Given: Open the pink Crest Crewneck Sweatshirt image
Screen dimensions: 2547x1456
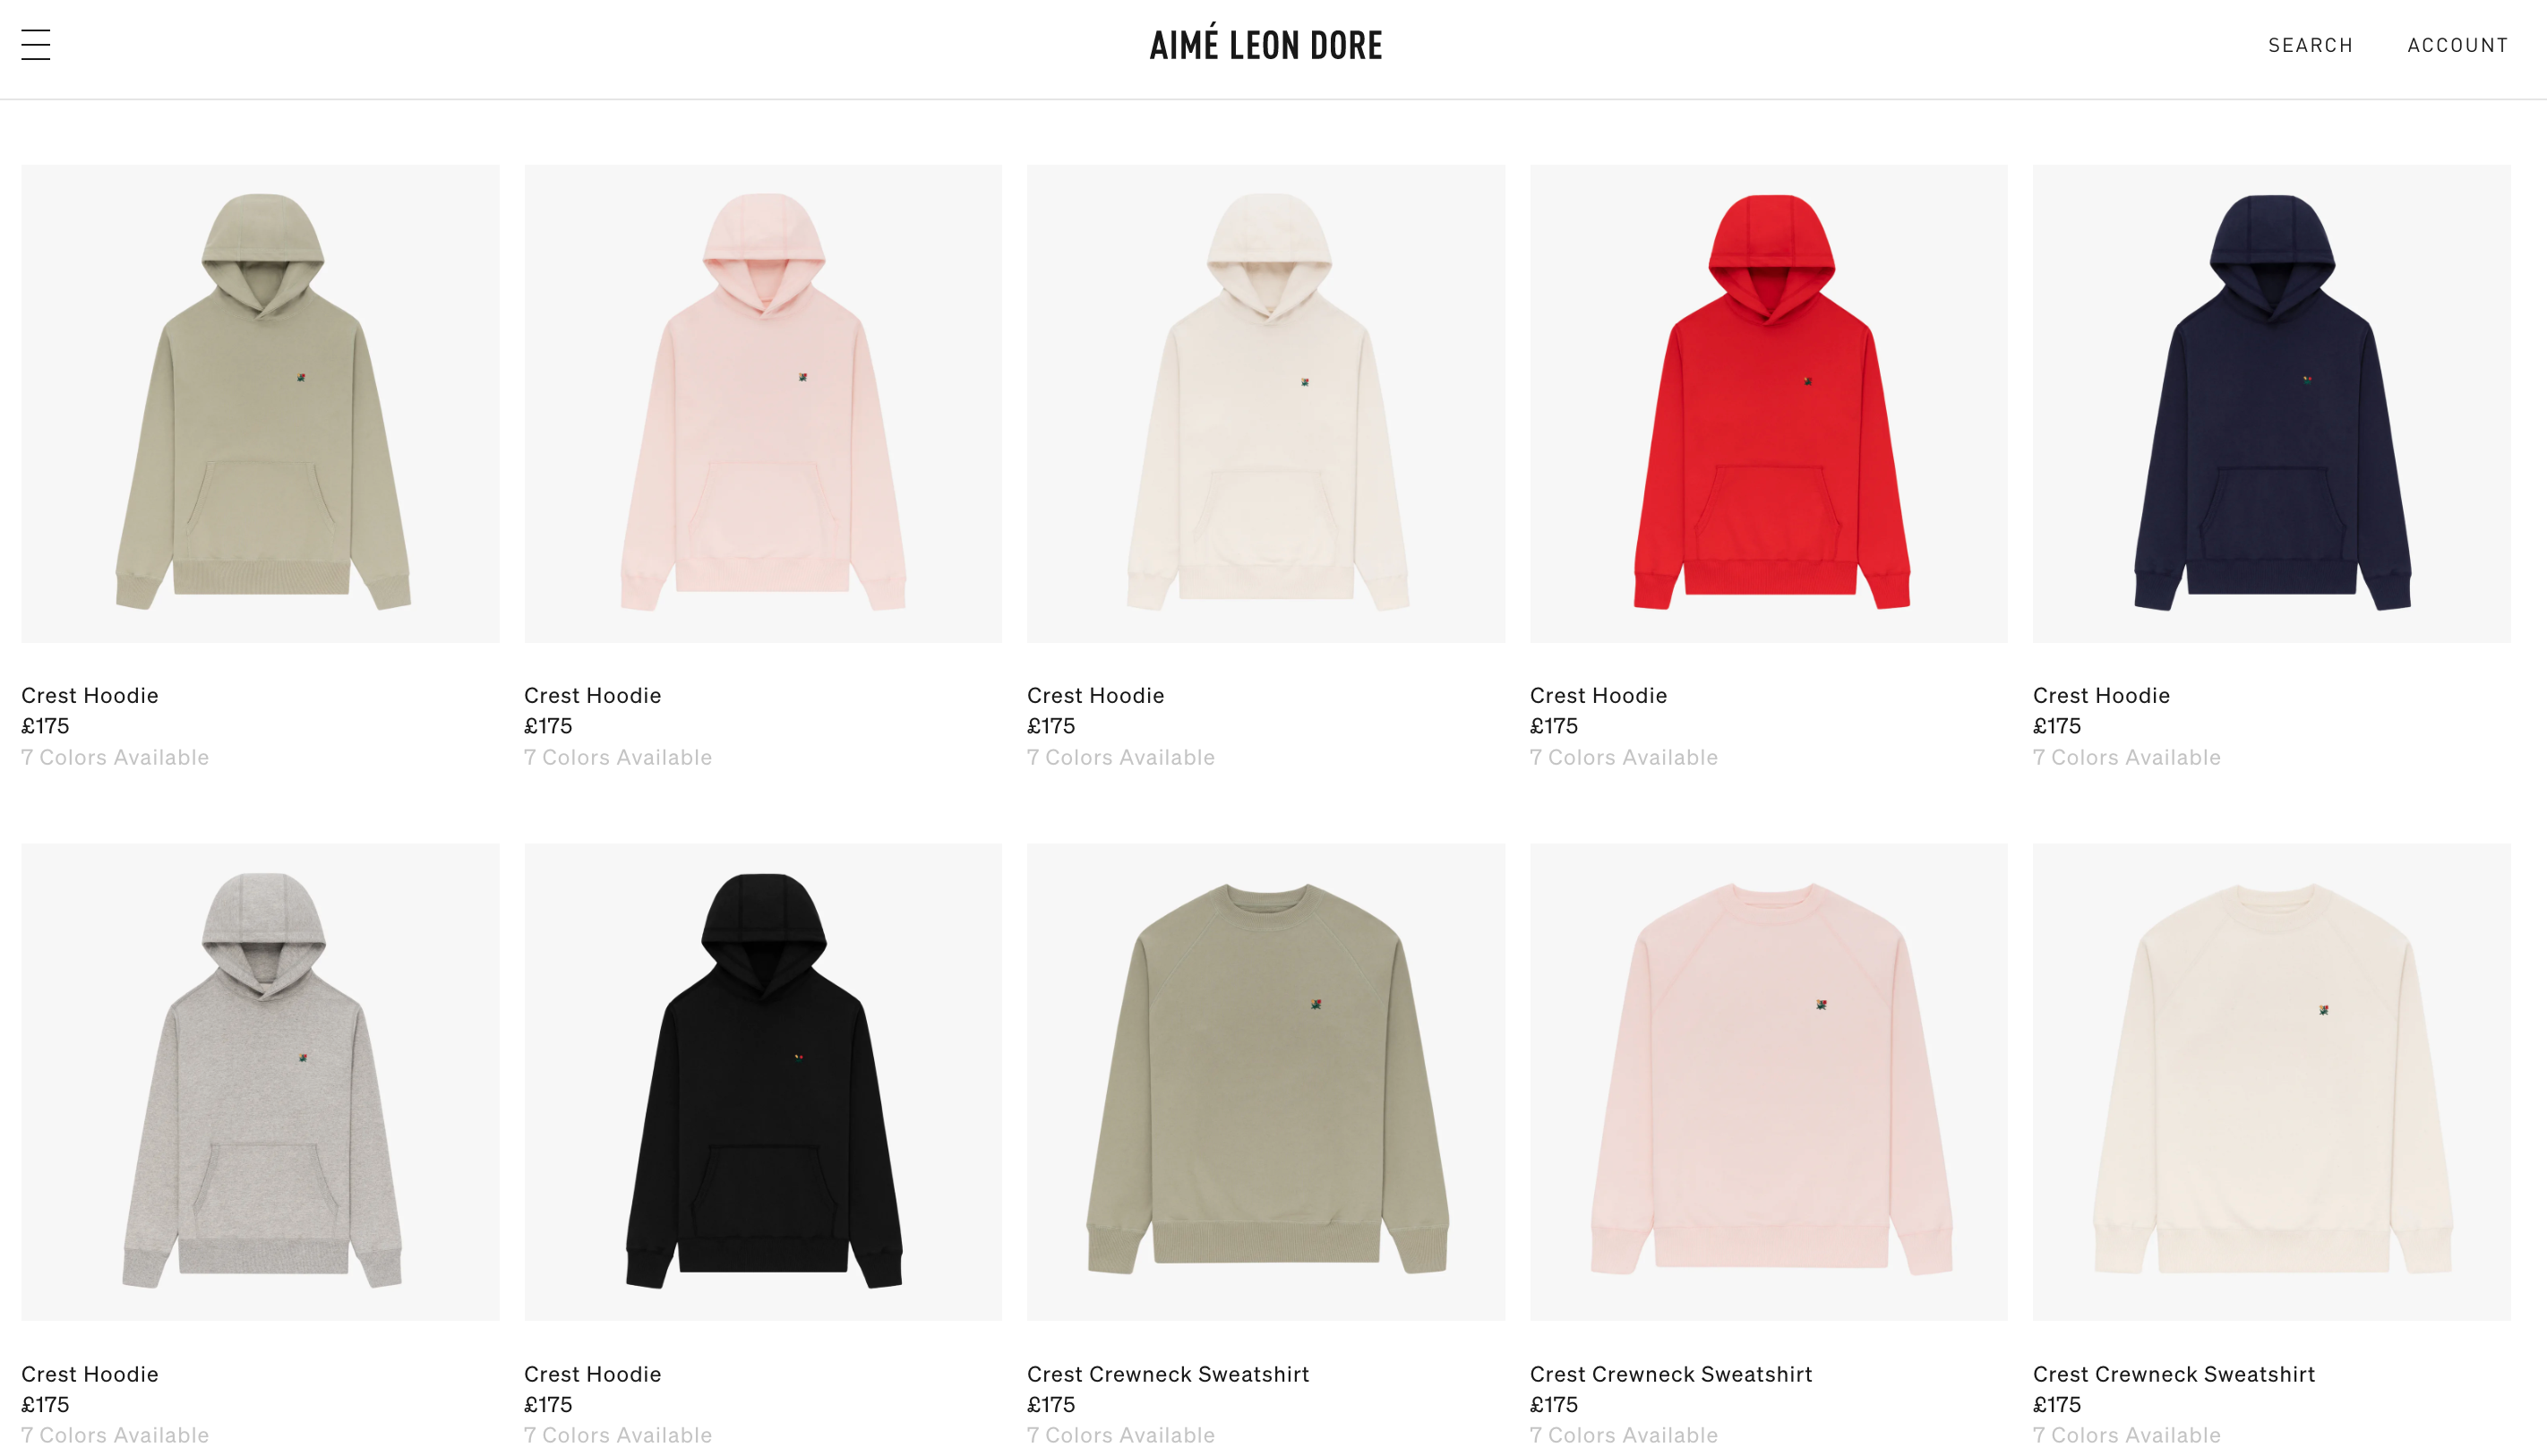Looking at the screenshot, I should pyautogui.click(x=1768, y=1081).
